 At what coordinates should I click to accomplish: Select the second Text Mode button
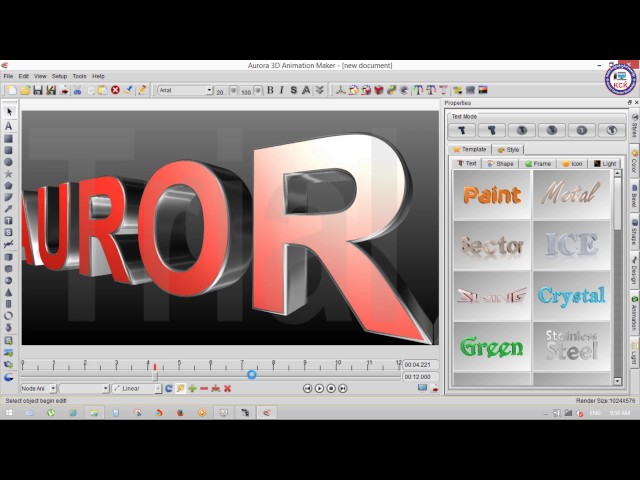pyautogui.click(x=492, y=130)
